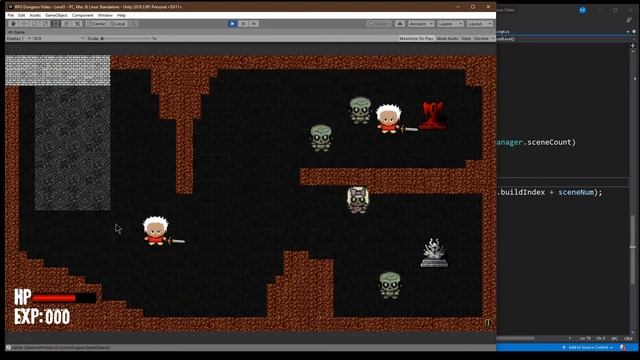Toggle Gizmos in Game view

[481, 38]
